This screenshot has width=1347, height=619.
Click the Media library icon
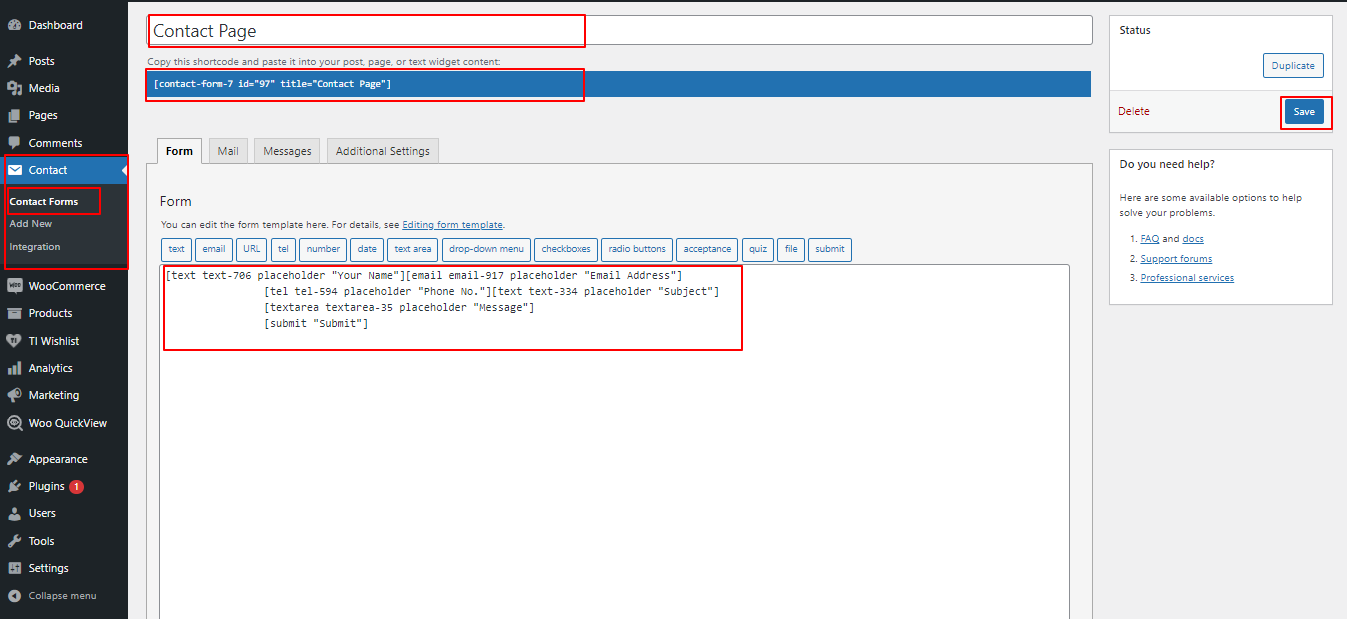coord(14,88)
